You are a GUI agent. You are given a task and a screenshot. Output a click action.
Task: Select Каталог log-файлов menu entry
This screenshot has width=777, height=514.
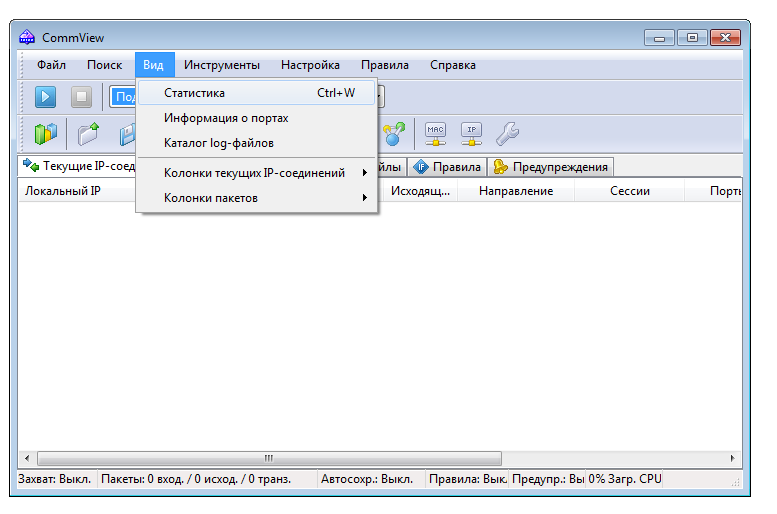(x=256, y=143)
